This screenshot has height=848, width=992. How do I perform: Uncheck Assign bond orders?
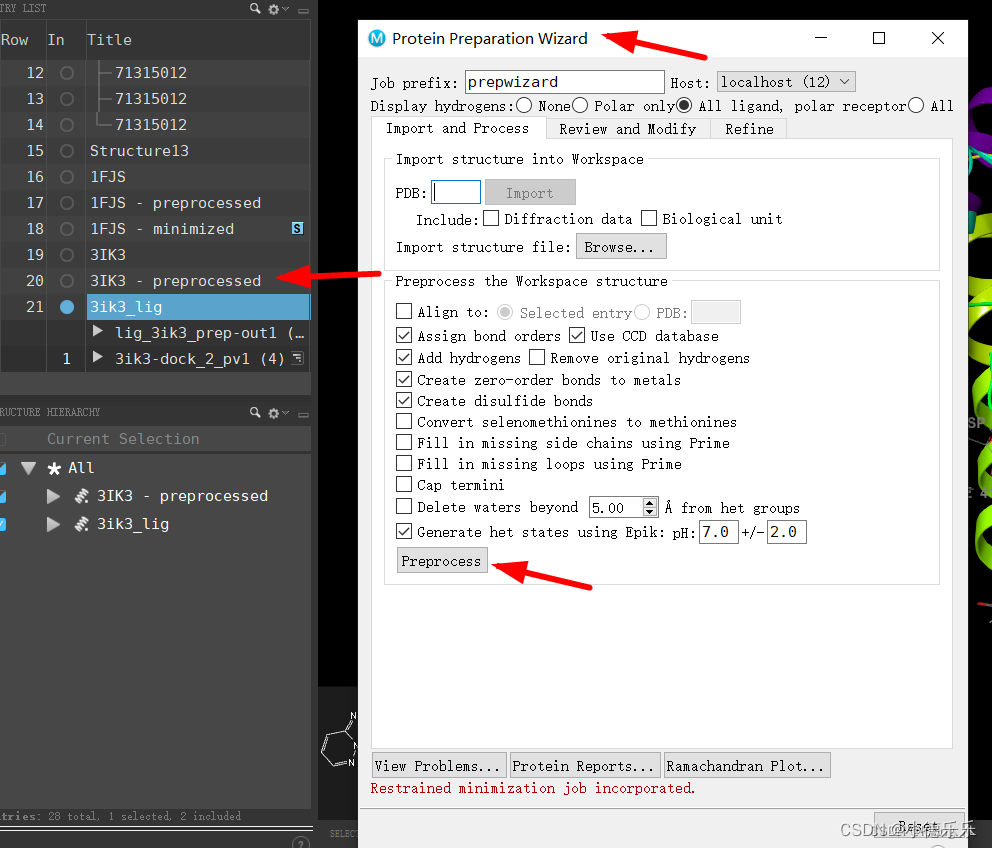[x=404, y=335]
